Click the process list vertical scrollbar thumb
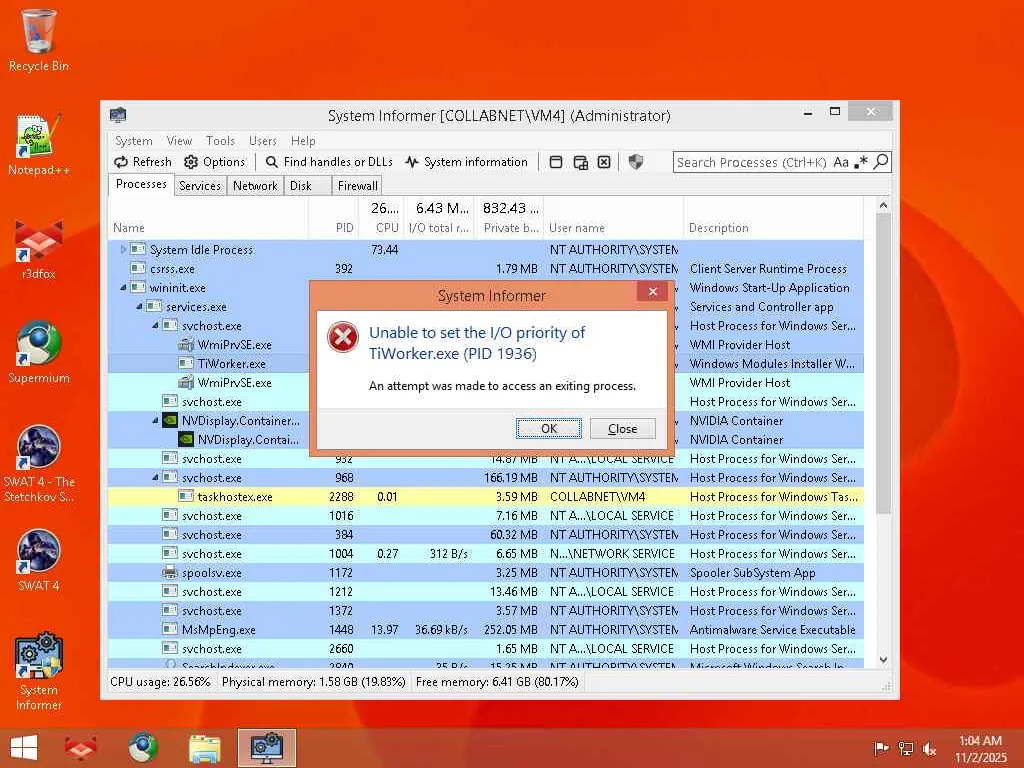The width and height of the screenshot is (1024, 768). tap(883, 363)
